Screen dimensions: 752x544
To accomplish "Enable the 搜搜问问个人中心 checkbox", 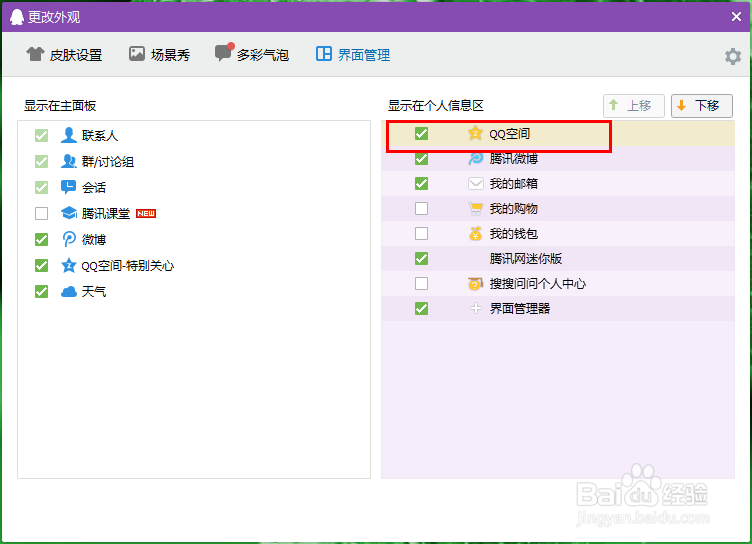I will [422, 284].
